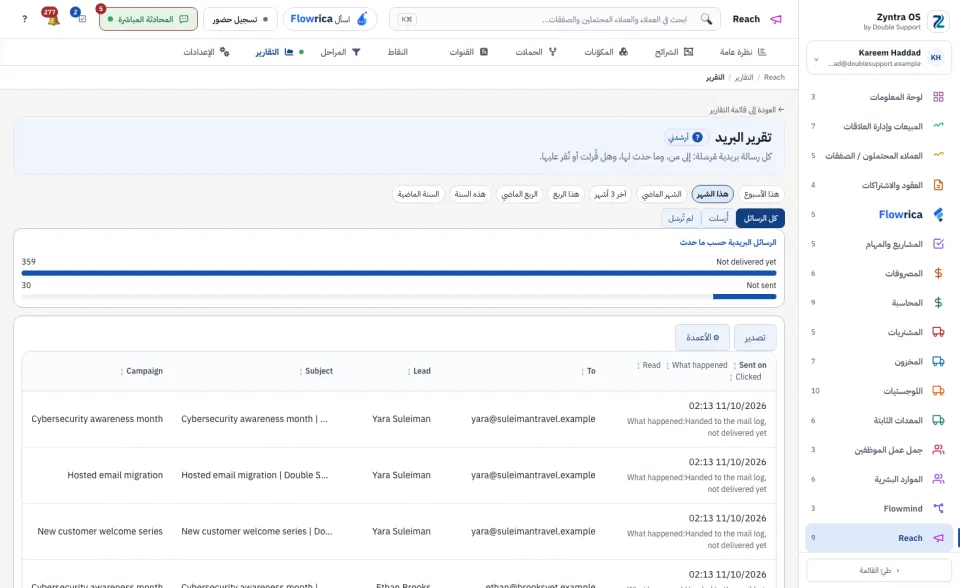Select the الربع الماضي date filter
The width and height of the screenshot is (960, 588).
(x=519, y=194)
